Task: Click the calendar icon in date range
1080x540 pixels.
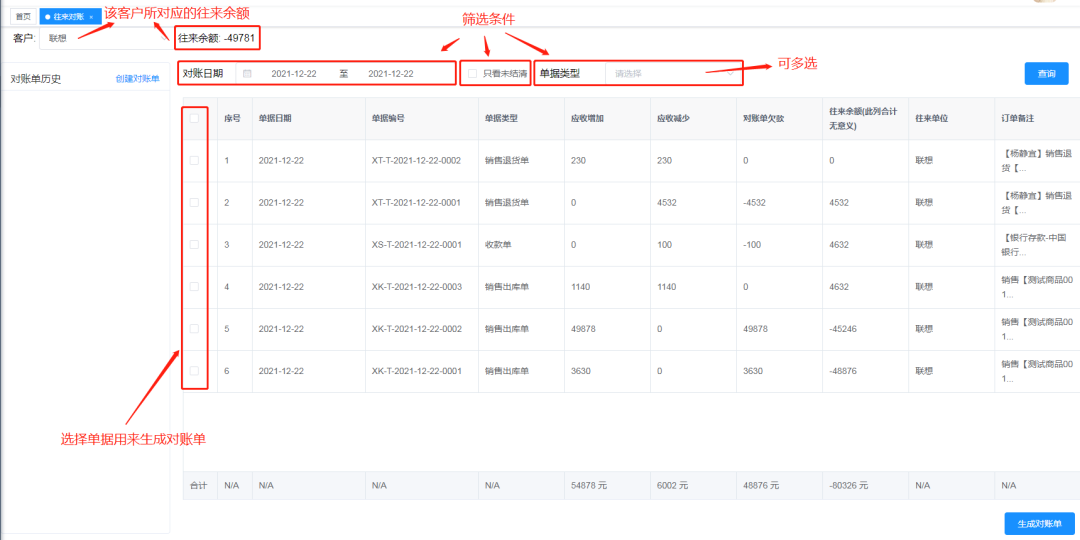Action: click(x=247, y=74)
